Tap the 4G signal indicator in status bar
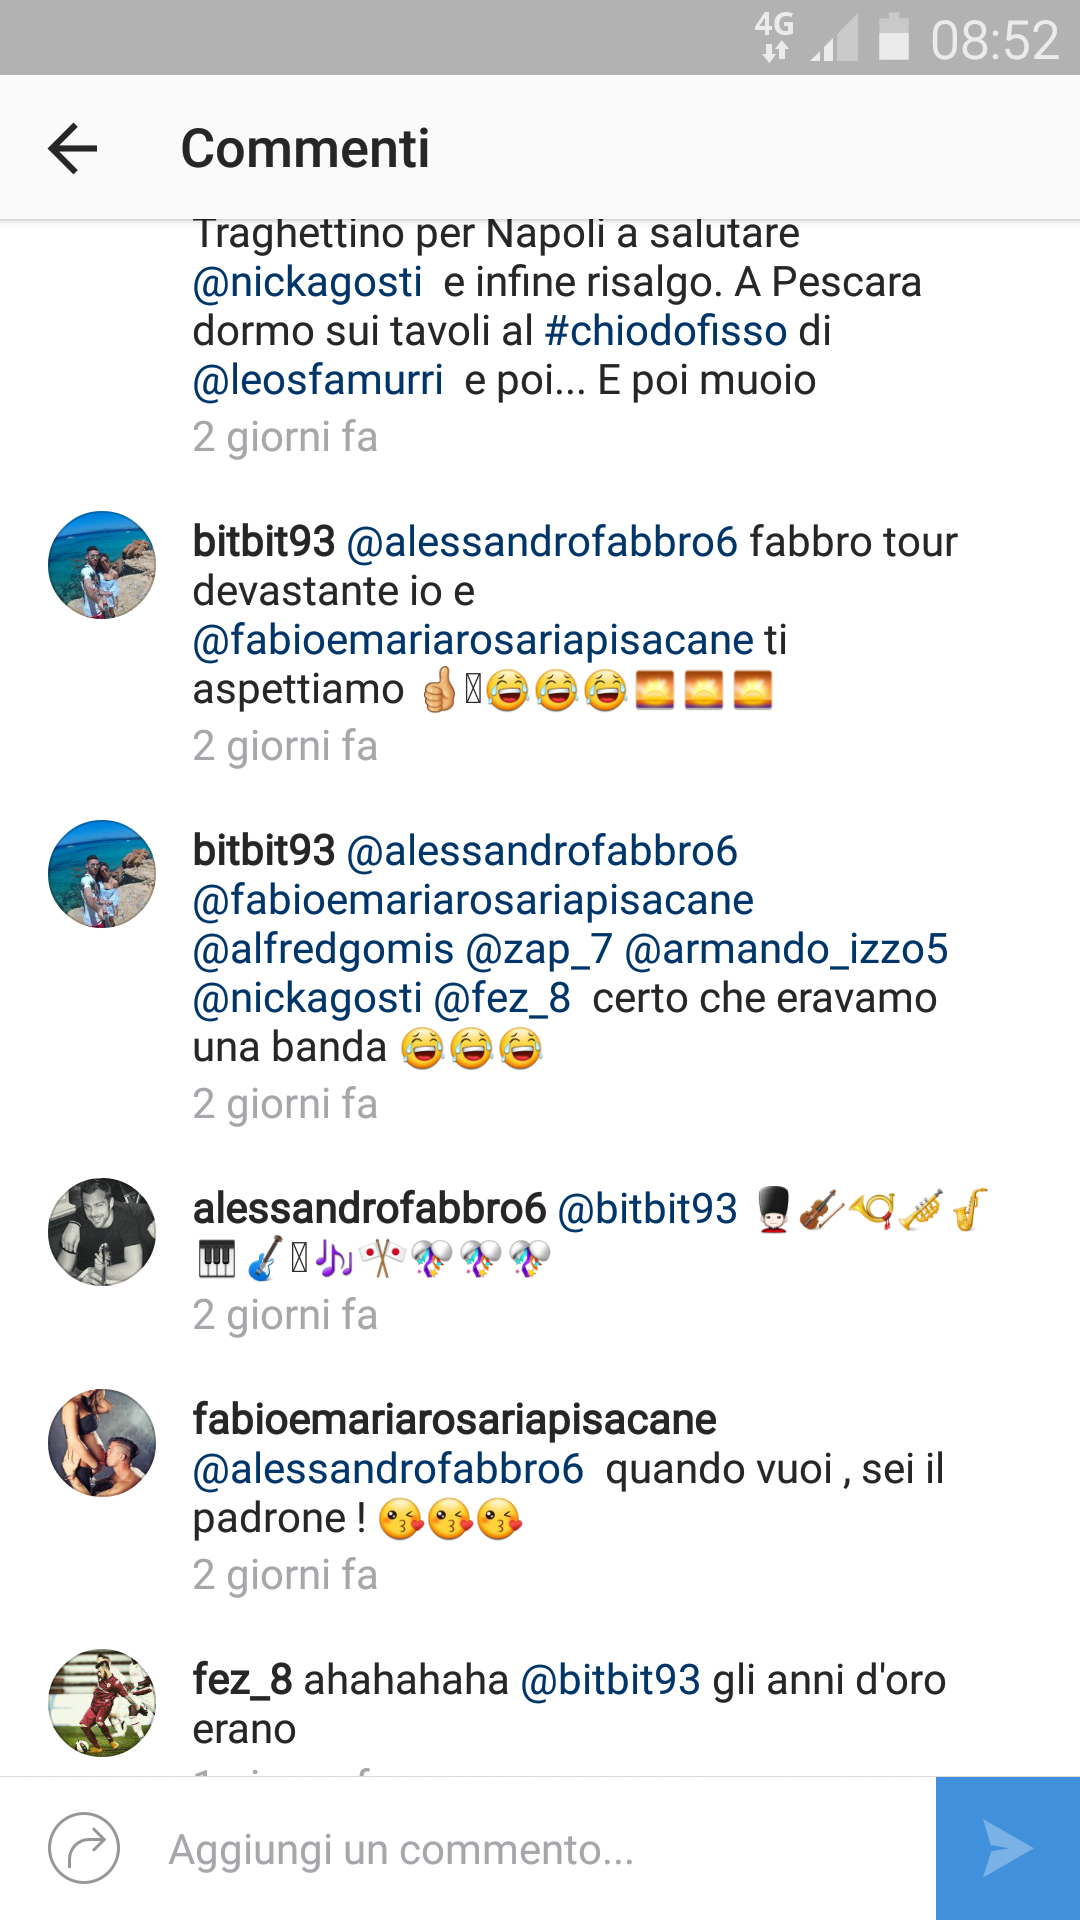The image size is (1080, 1920). click(775, 37)
